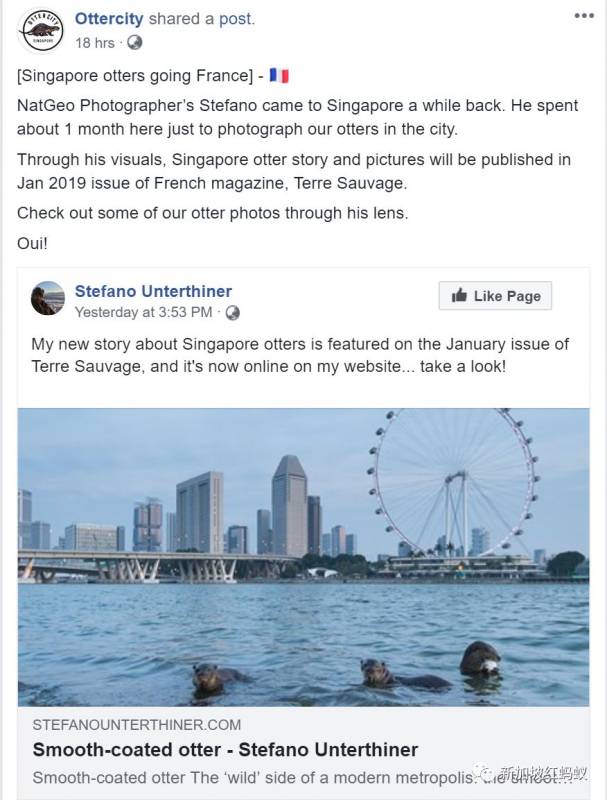607x800 pixels.
Task: Click the "18 hrs" timestamp
Action: point(95,42)
